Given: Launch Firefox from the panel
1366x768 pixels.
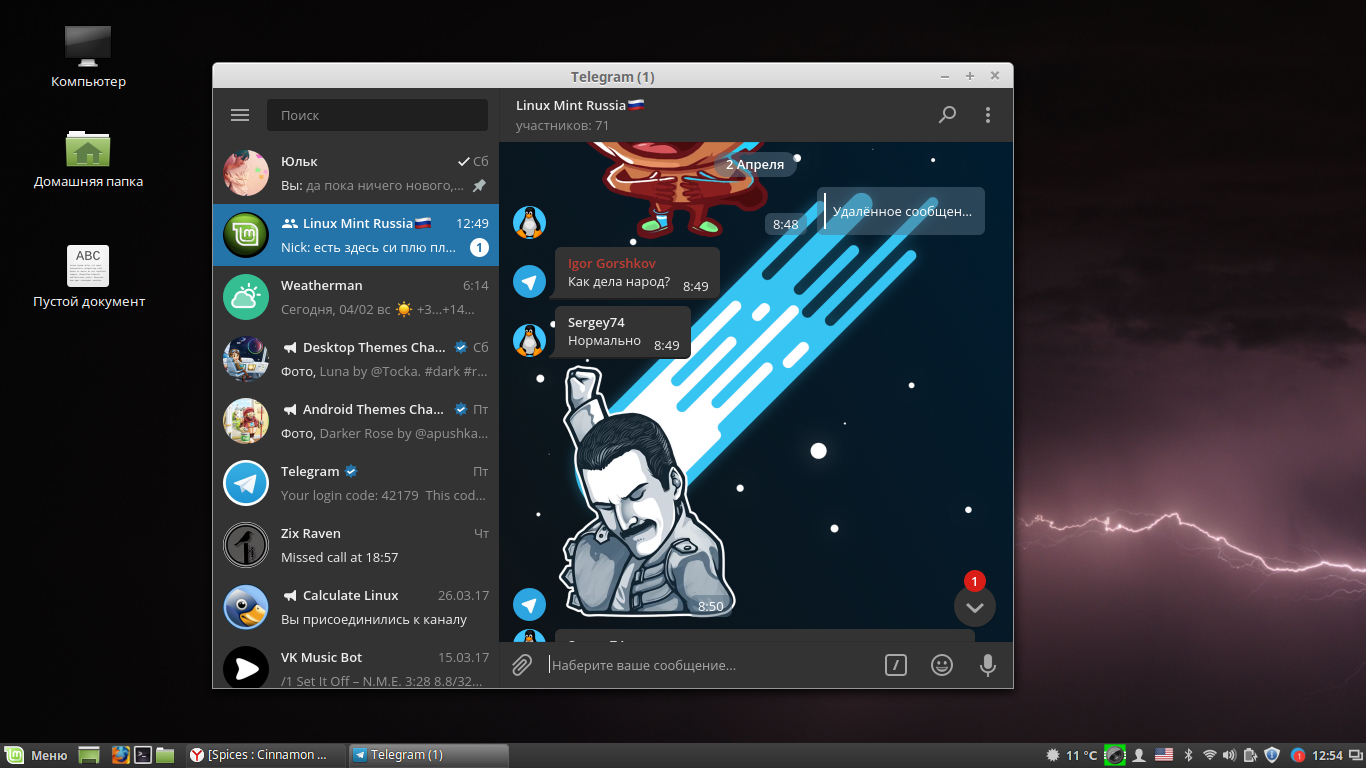Looking at the screenshot, I should [121, 755].
